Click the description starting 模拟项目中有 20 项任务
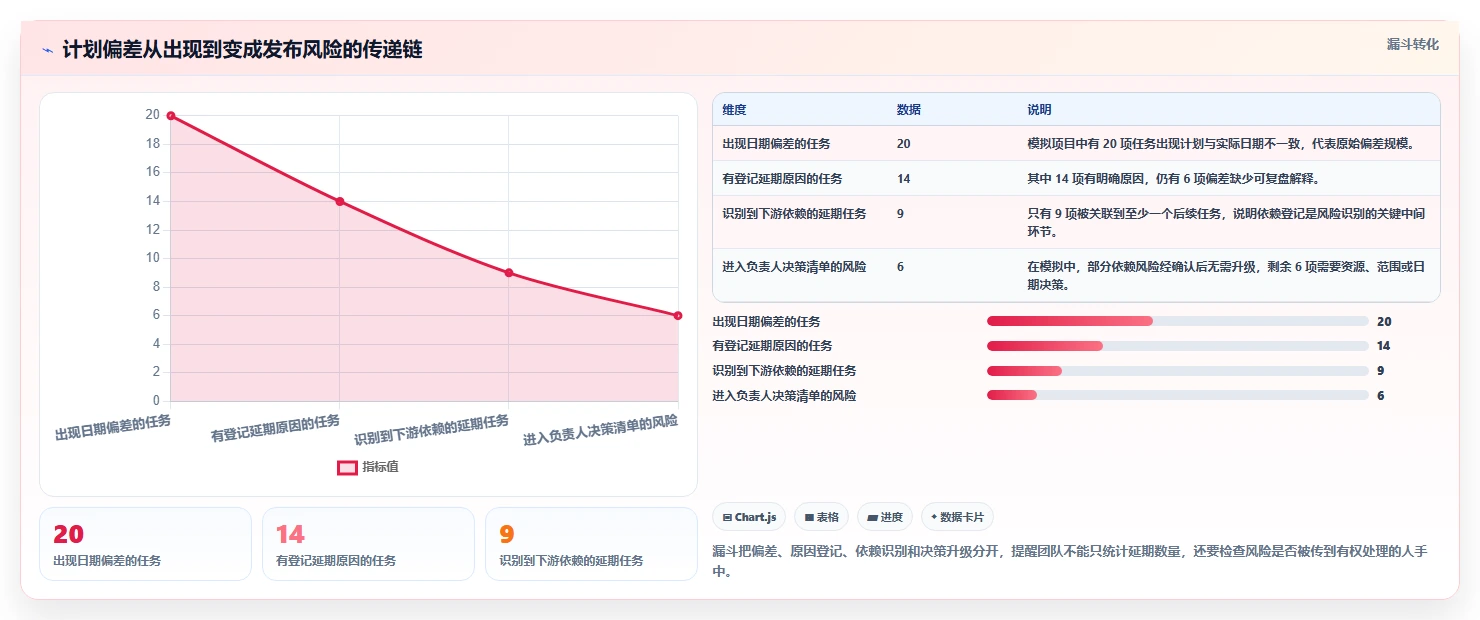This screenshot has height=620, width=1480. [1221, 144]
